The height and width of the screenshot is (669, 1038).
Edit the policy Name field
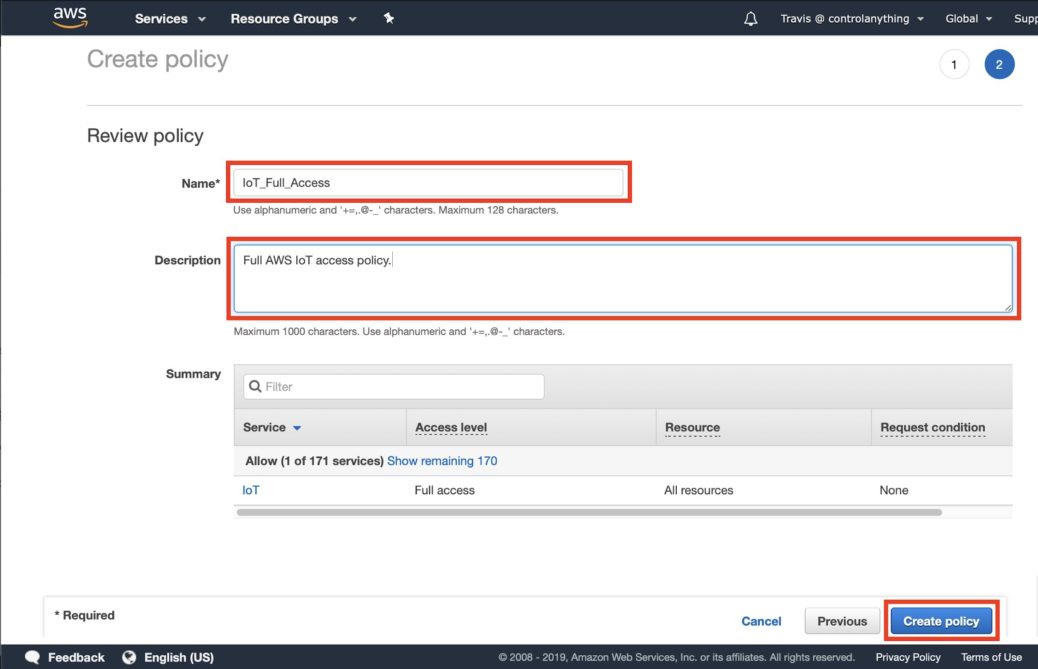coord(428,182)
